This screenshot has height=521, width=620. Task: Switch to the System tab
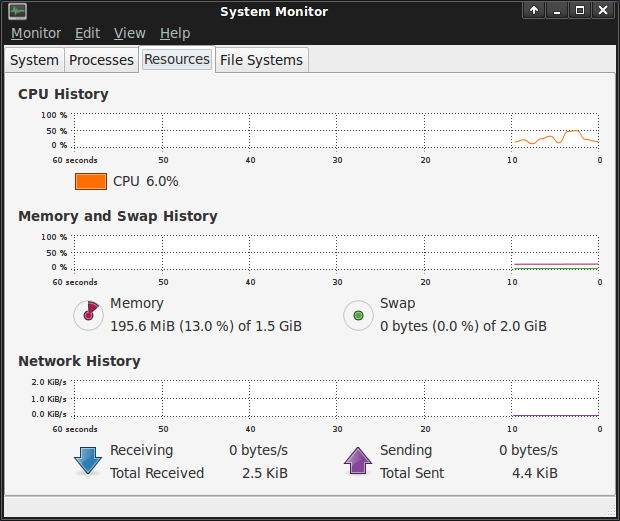pos(34,60)
